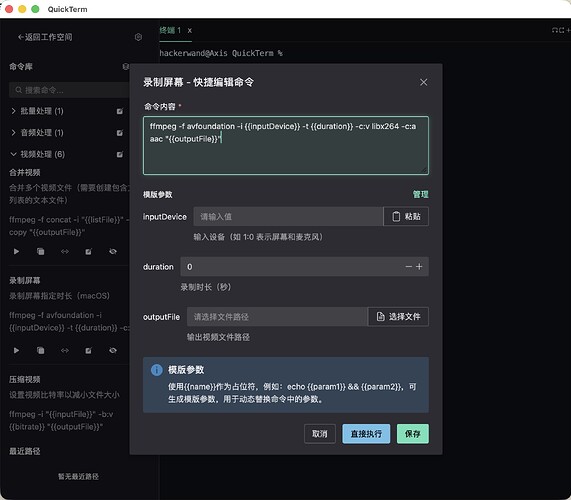The width and height of the screenshot is (571, 500).
Task: Toggle the eye icon under 合并视频 command
Action: (113, 251)
